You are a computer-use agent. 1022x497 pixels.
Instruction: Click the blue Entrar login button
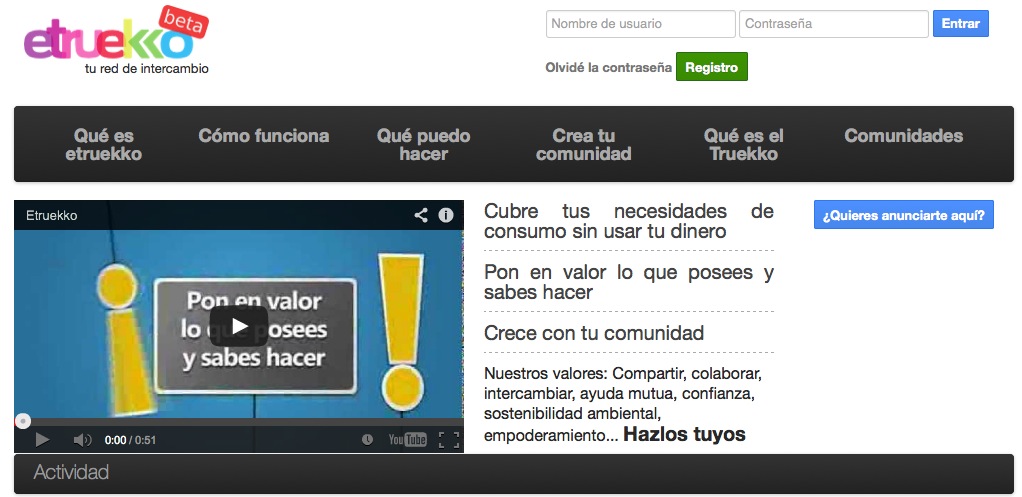(x=960, y=24)
